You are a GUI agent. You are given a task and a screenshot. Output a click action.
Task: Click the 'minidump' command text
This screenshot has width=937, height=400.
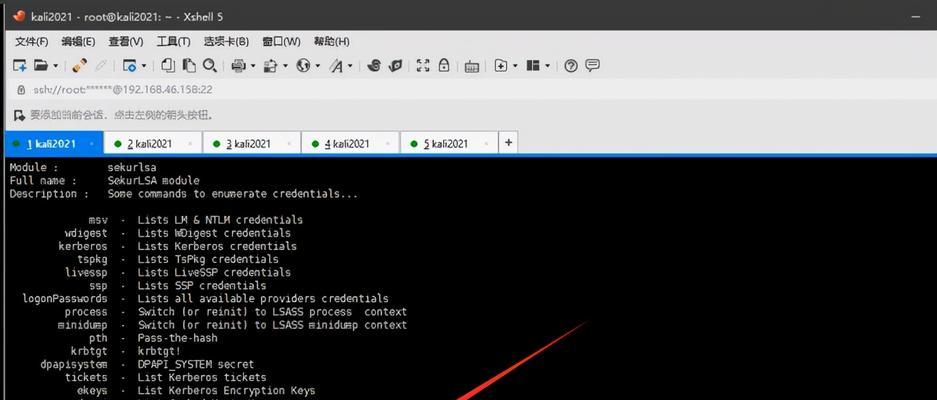82,325
